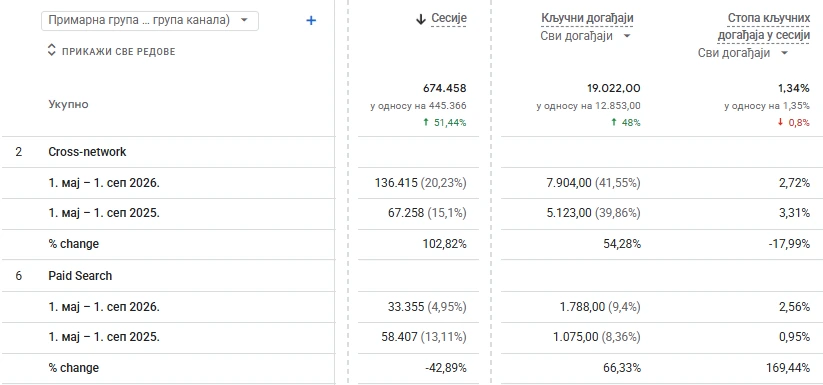Click the 48% key events increase indicator
This screenshot has width=823, height=385.
point(625,123)
